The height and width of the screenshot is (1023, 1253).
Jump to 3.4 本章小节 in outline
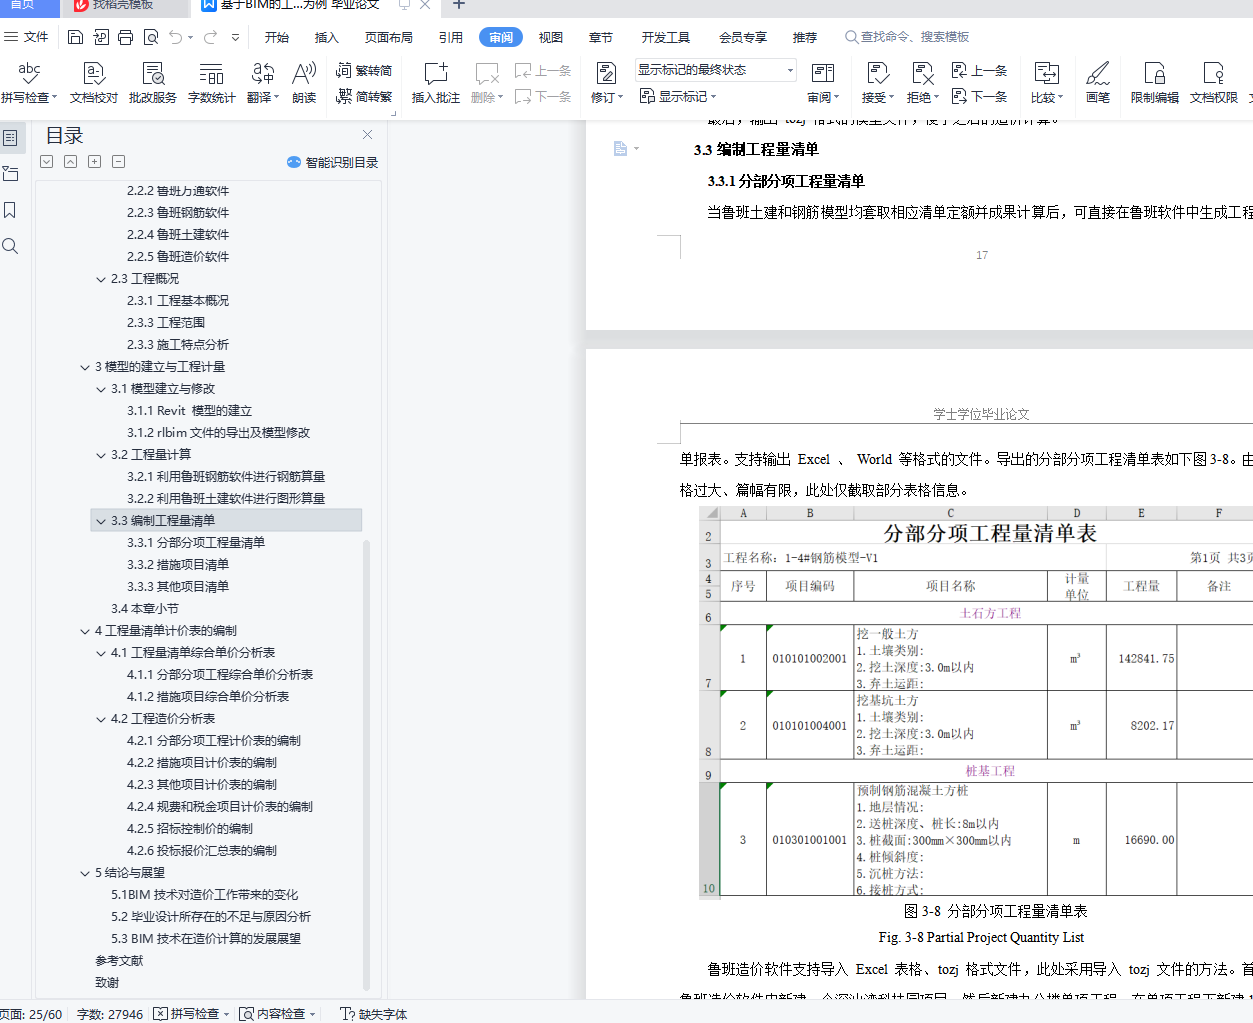point(145,609)
